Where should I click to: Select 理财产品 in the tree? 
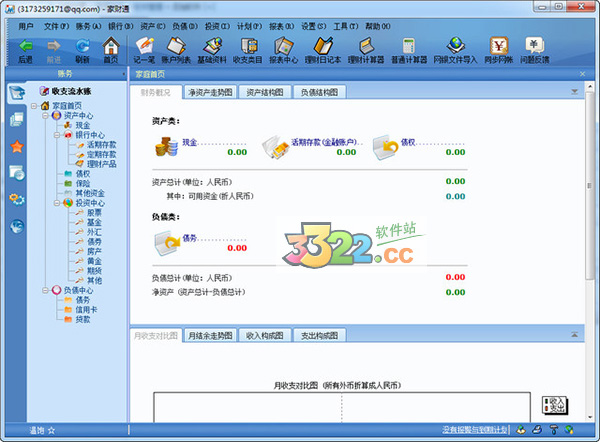(101, 164)
